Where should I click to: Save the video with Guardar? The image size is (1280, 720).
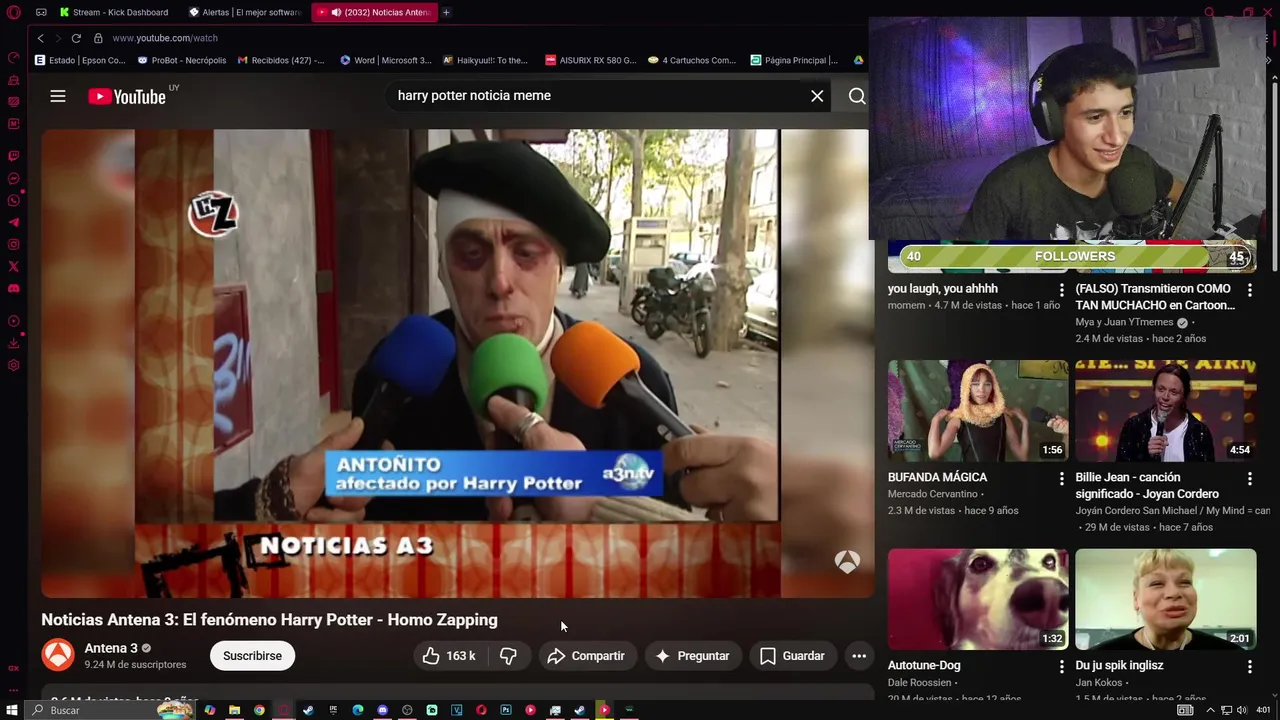coord(792,656)
